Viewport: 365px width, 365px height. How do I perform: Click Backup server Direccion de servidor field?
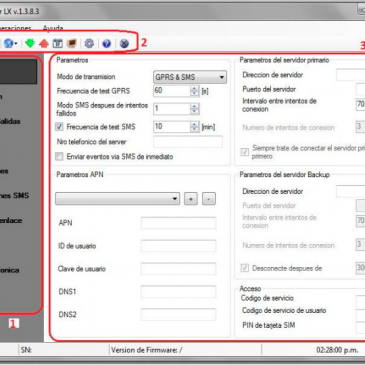point(350,191)
